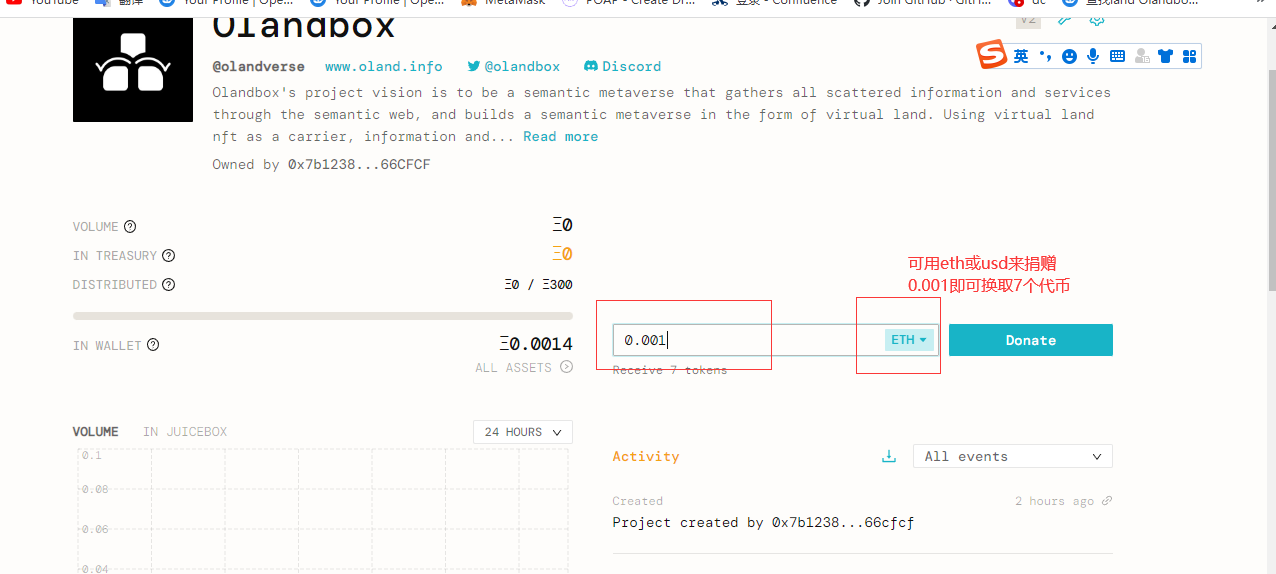Expand the 24 HOURS range dropdown
This screenshot has width=1276, height=574.
(x=522, y=432)
